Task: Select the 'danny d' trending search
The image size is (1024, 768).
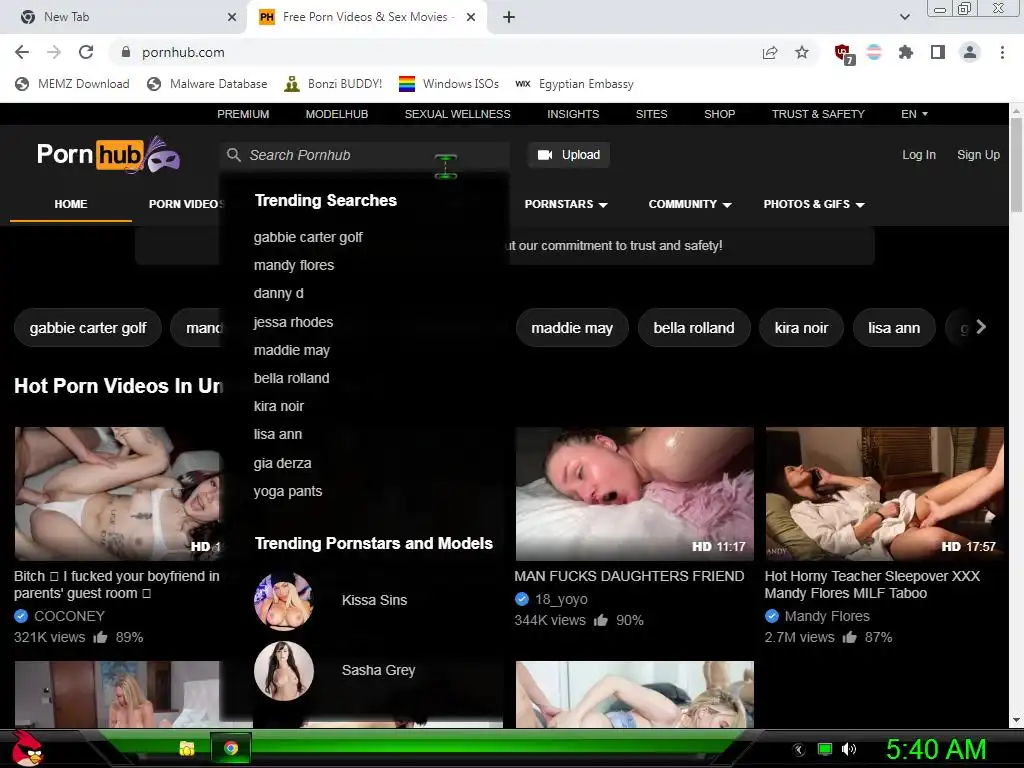Action: coord(279,293)
